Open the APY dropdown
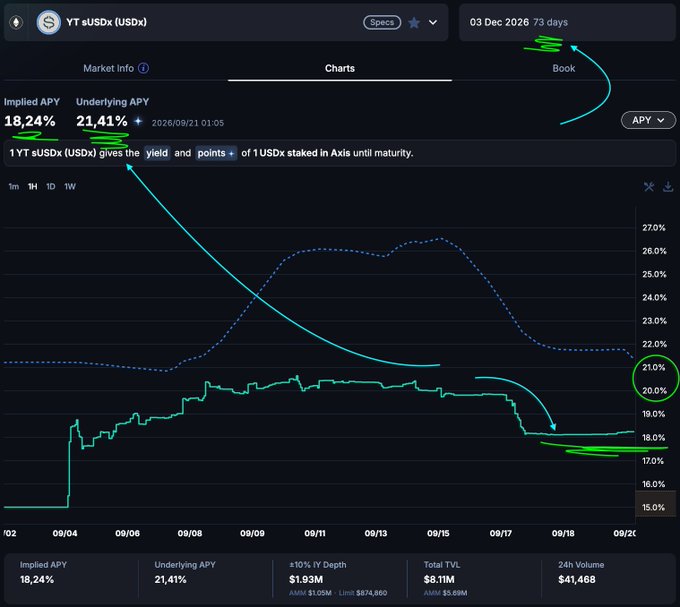Screen dimensions: 680x607 tap(648, 120)
